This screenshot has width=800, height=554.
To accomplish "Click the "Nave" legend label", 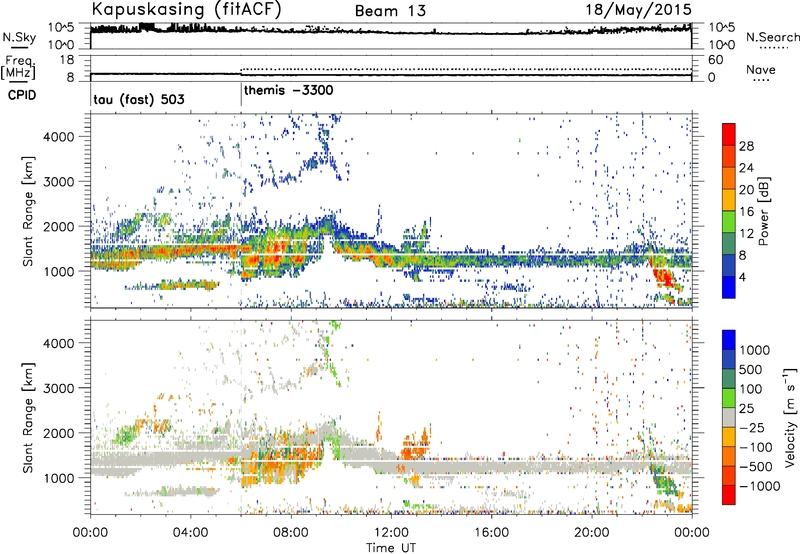I will point(761,70).
